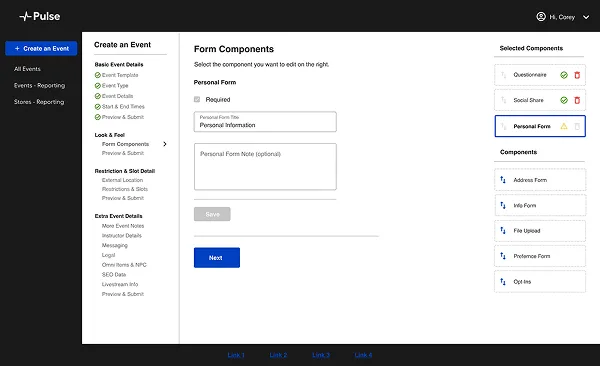Click the grey Save button
This screenshot has width=600, height=366.
pyautogui.click(x=212, y=214)
